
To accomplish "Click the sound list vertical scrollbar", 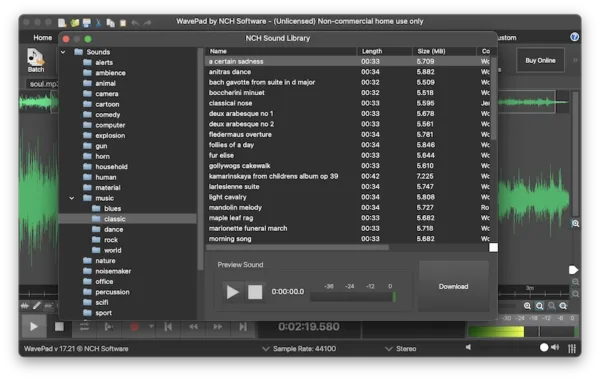I will click(x=494, y=98).
